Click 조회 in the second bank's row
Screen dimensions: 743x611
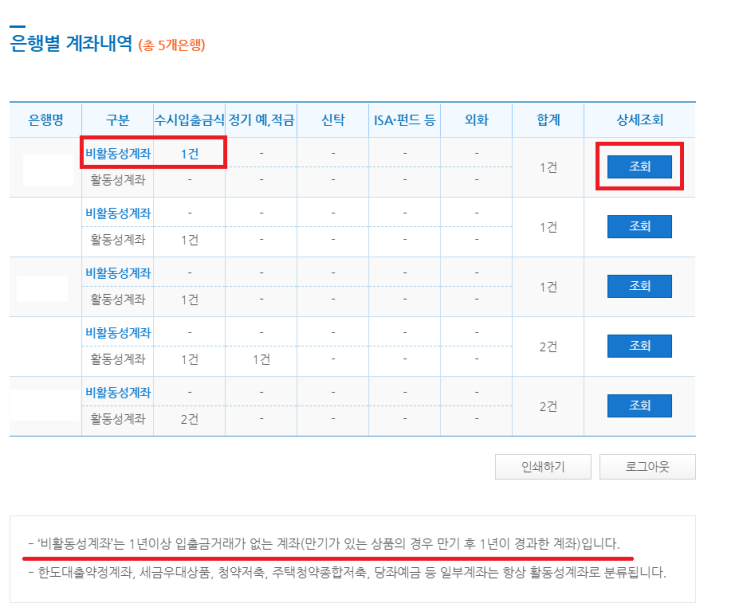(x=639, y=226)
